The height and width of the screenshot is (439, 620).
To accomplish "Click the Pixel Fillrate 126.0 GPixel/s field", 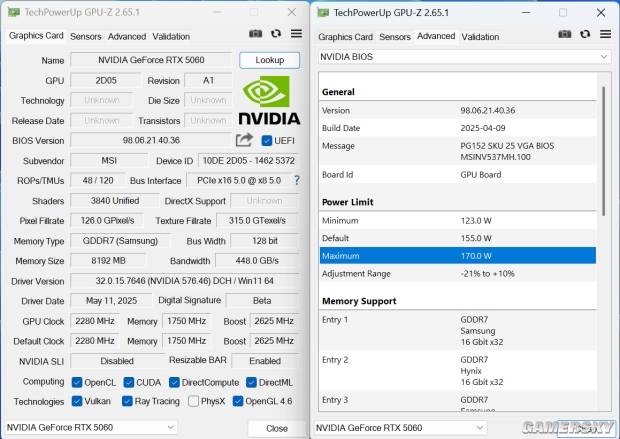I will pyautogui.click(x=107, y=221).
